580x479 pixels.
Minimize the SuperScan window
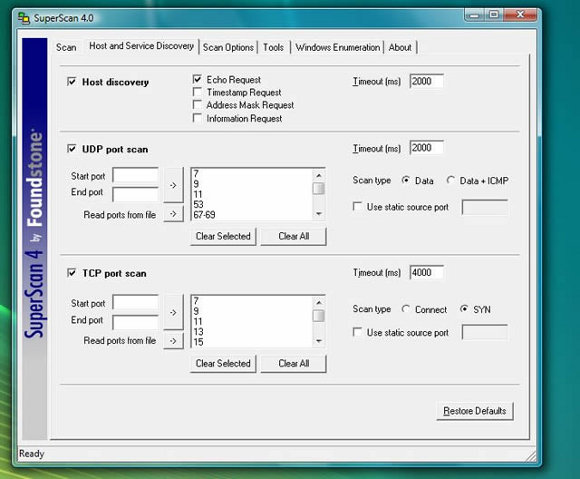tap(475, 15)
